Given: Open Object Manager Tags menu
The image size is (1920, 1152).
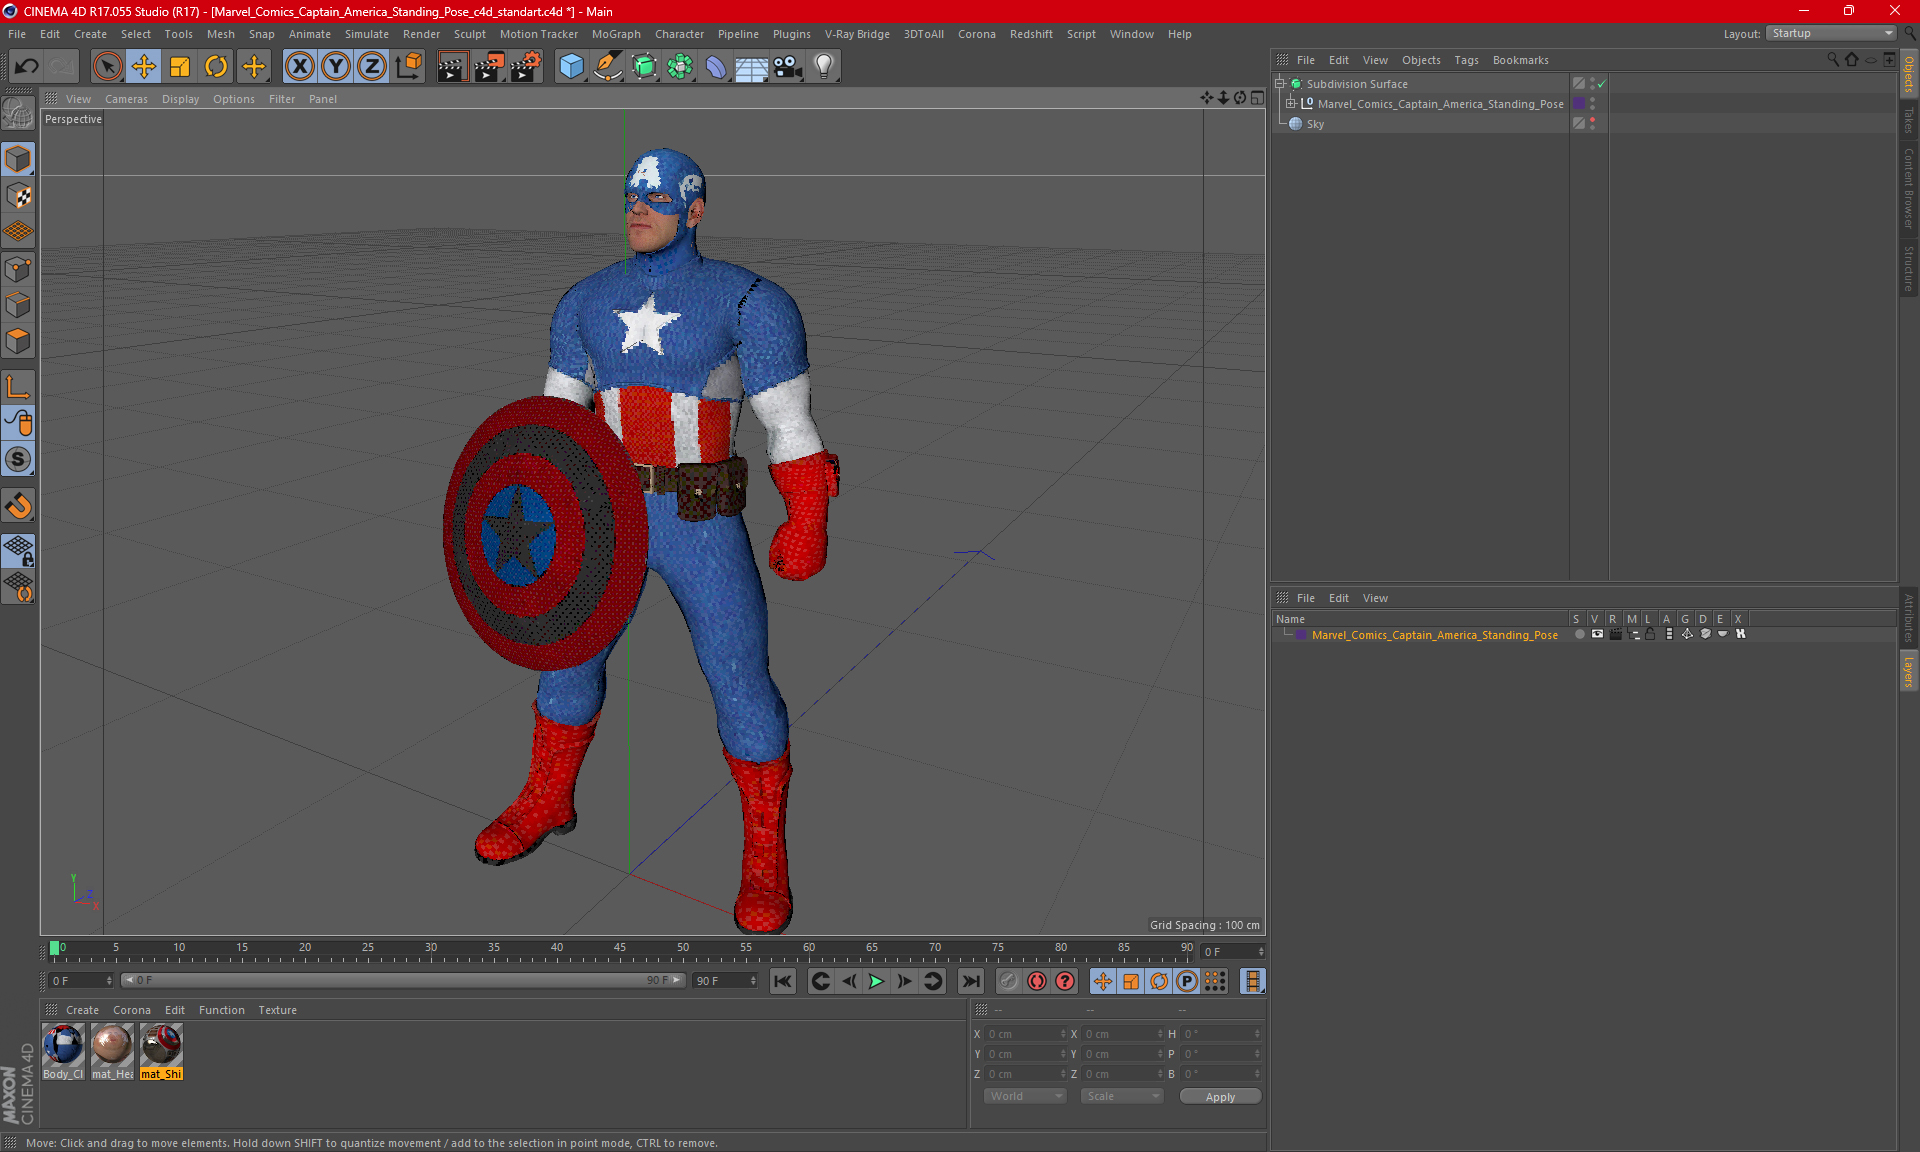Looking at the screenshot, I should [1466, 60].
